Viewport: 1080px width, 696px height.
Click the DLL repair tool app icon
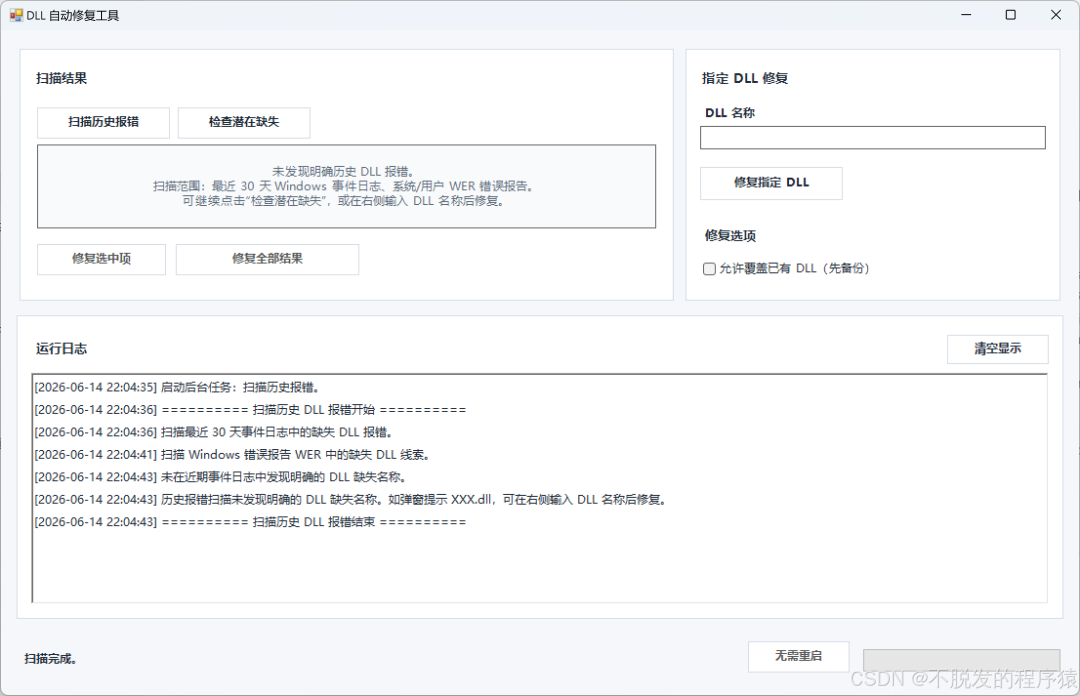[16, 15]
